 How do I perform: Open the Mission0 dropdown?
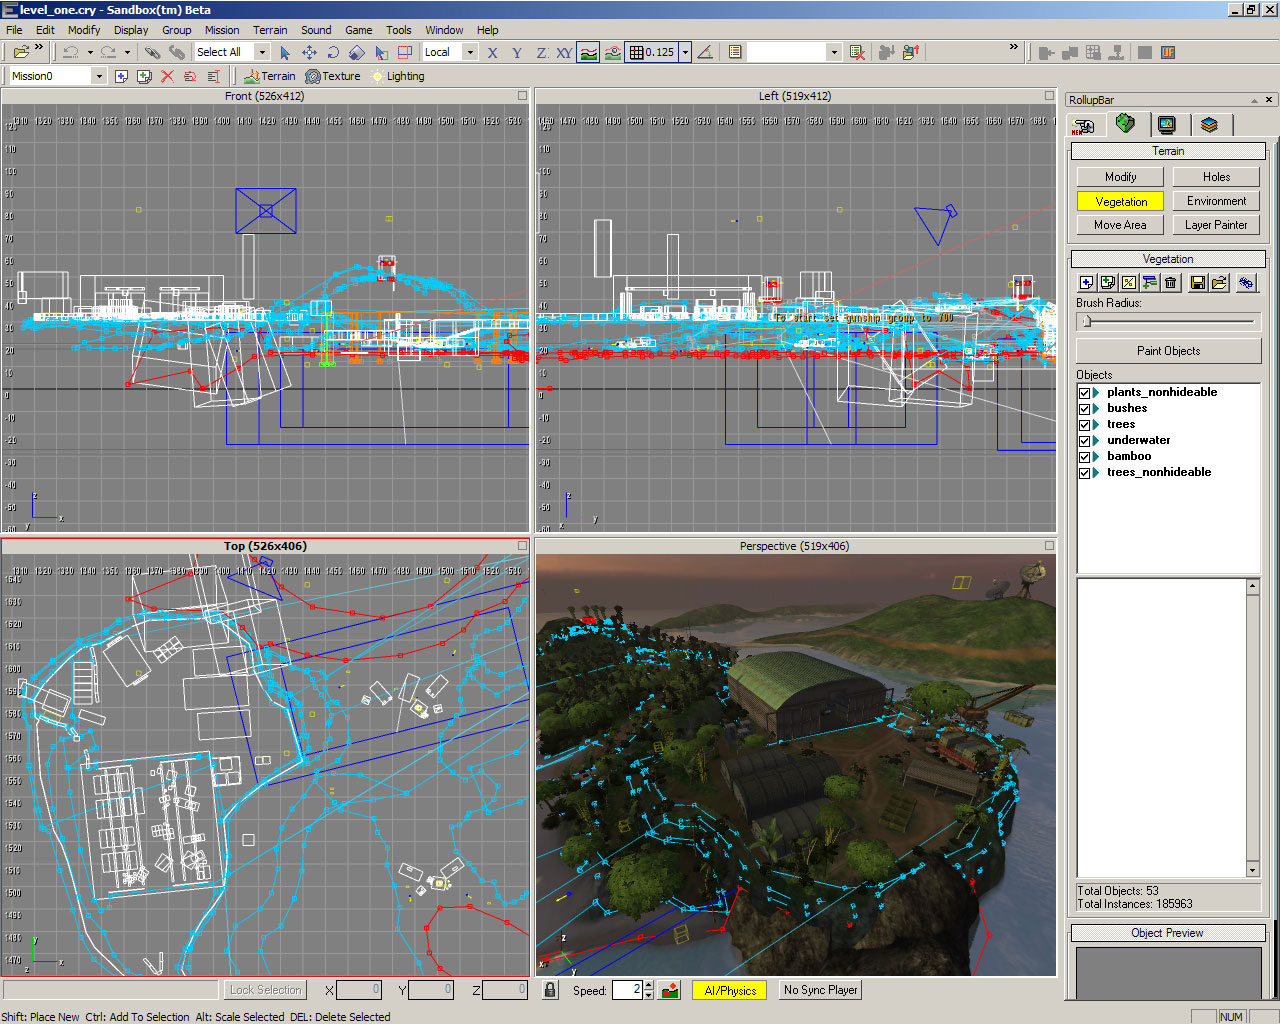click(98, 76)
